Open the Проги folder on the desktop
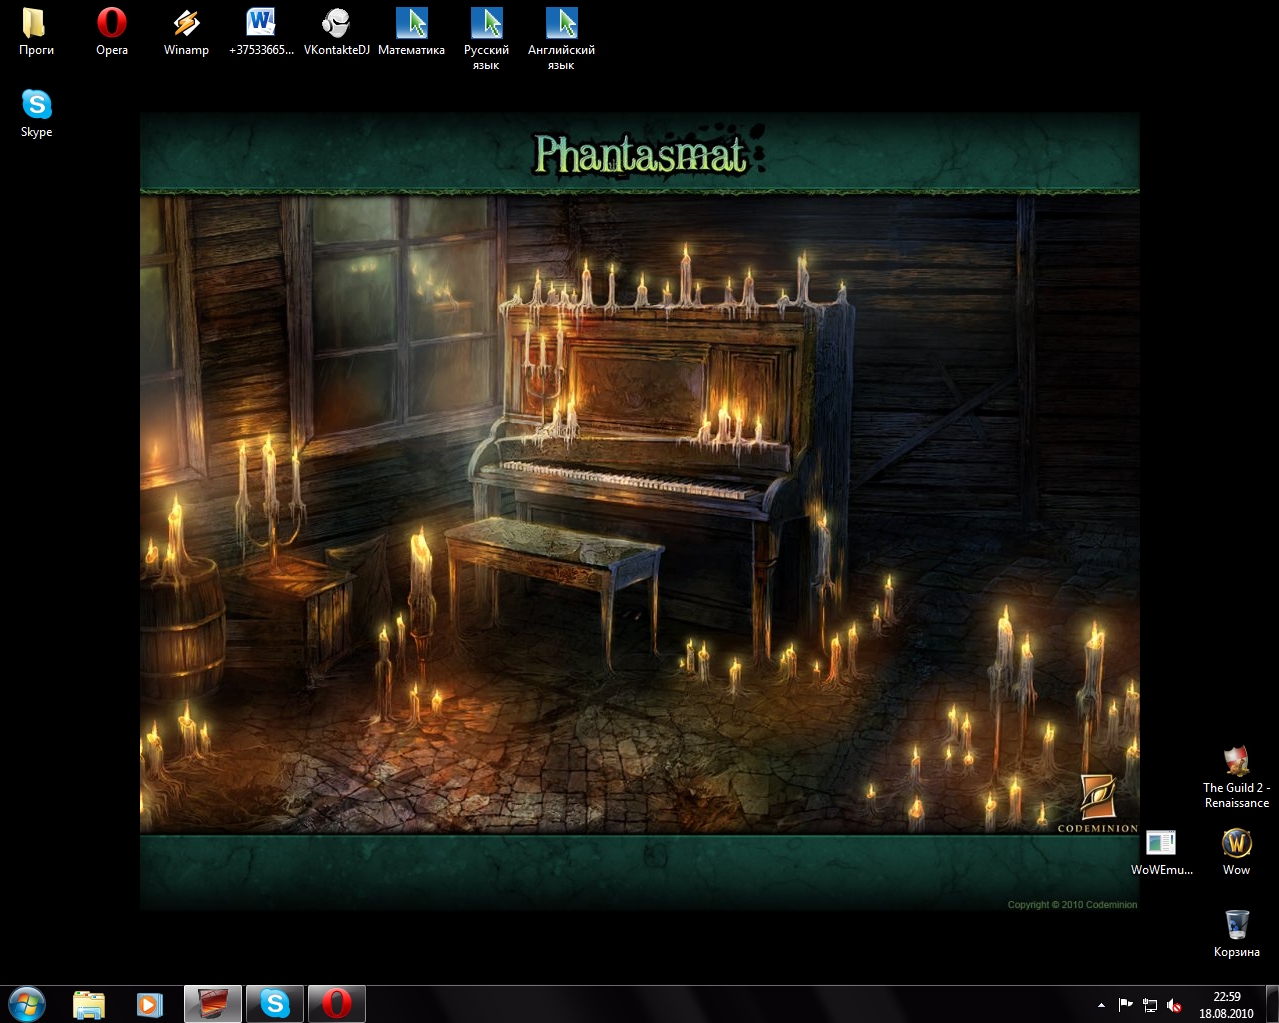 [36, 31]
